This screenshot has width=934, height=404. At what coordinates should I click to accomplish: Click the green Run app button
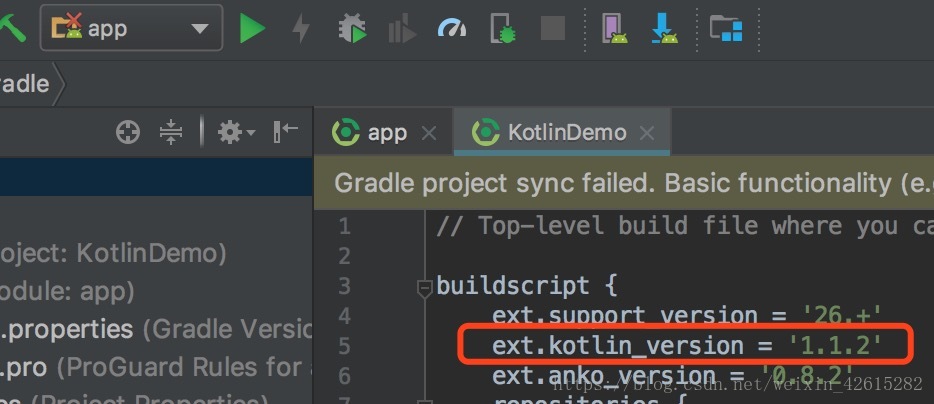(252, 29)
